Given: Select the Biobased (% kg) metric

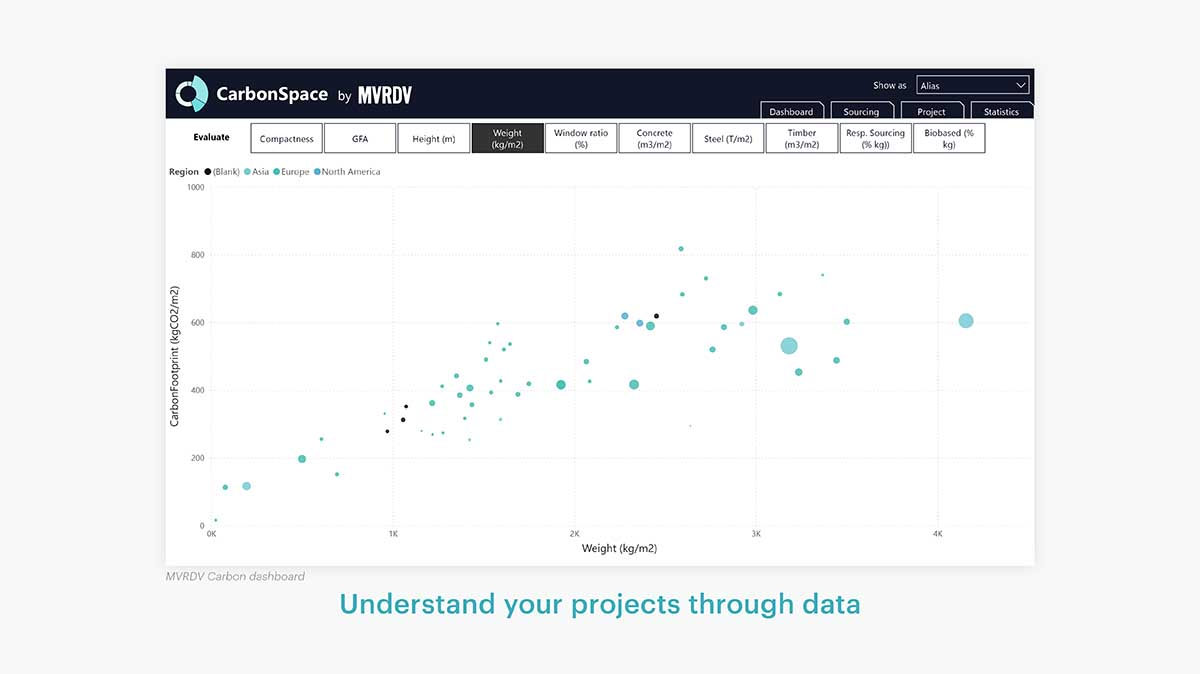Looking at the screenshot, I should point(948,137).
